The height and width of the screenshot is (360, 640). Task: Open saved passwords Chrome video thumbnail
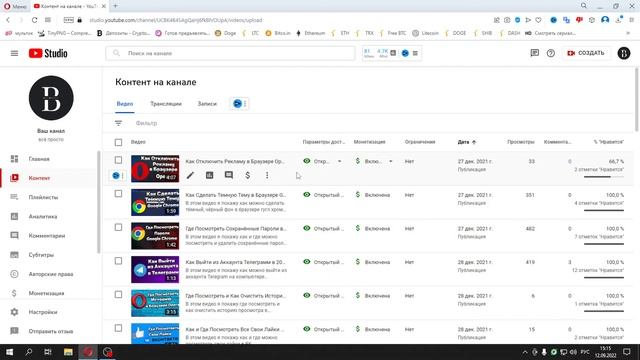[155, 236]
